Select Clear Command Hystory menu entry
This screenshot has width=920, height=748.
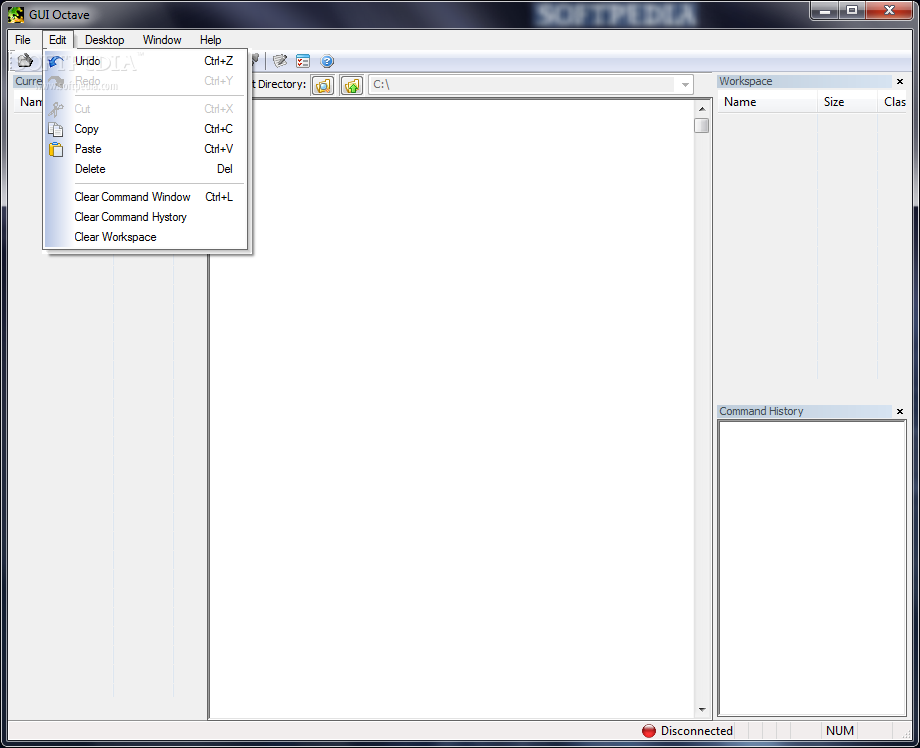tap(146, 217)
